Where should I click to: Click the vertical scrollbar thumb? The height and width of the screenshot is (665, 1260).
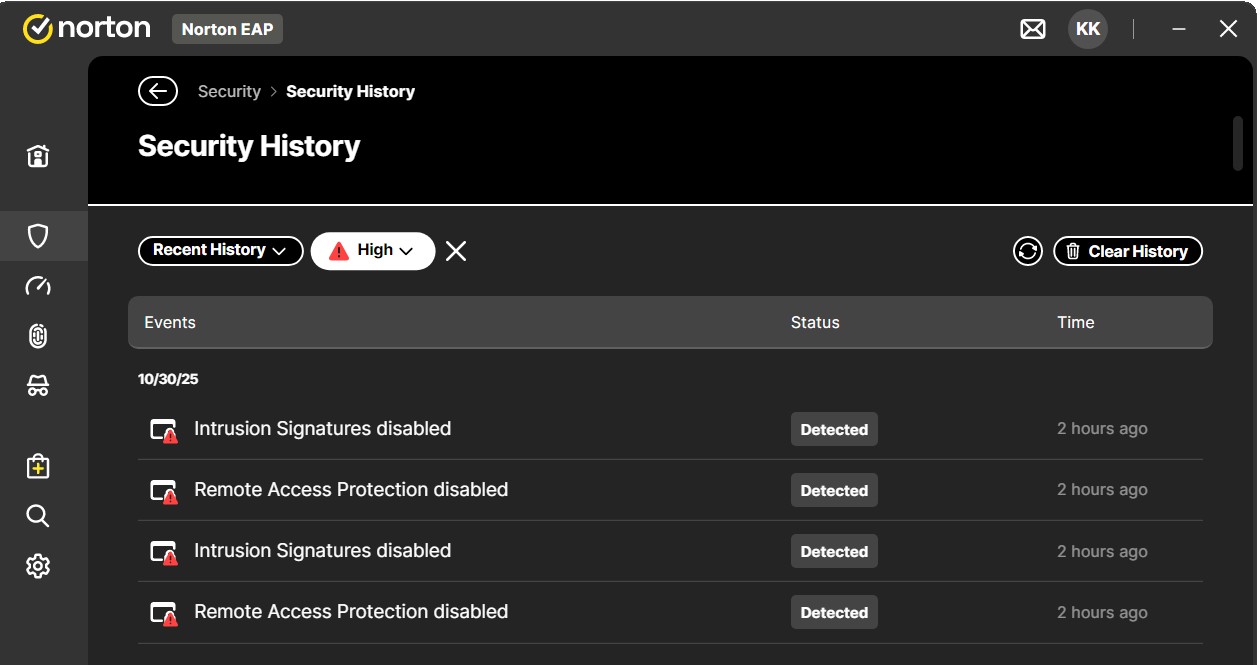(1238, 145)
